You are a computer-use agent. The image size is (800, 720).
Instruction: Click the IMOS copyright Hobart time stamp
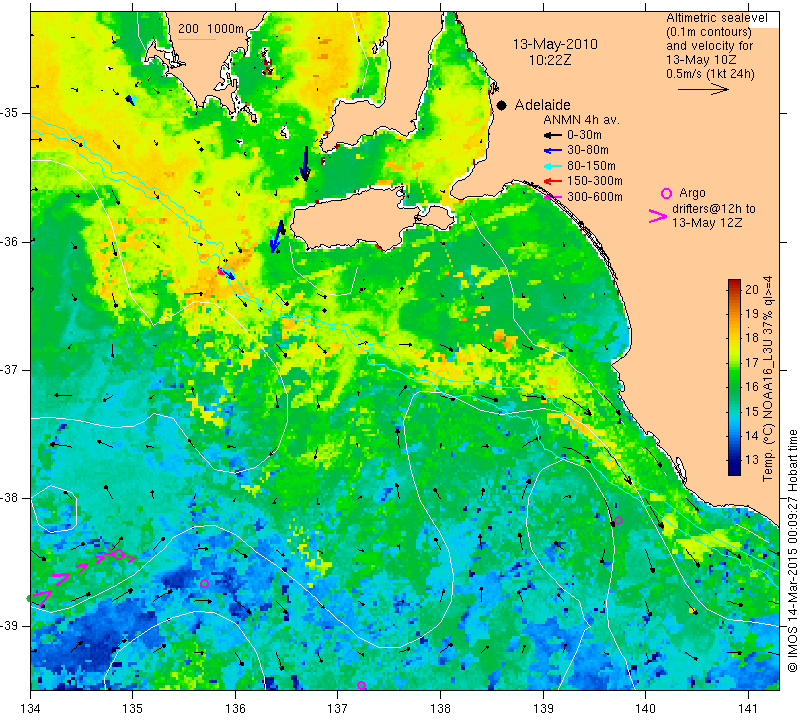(792, 551)
